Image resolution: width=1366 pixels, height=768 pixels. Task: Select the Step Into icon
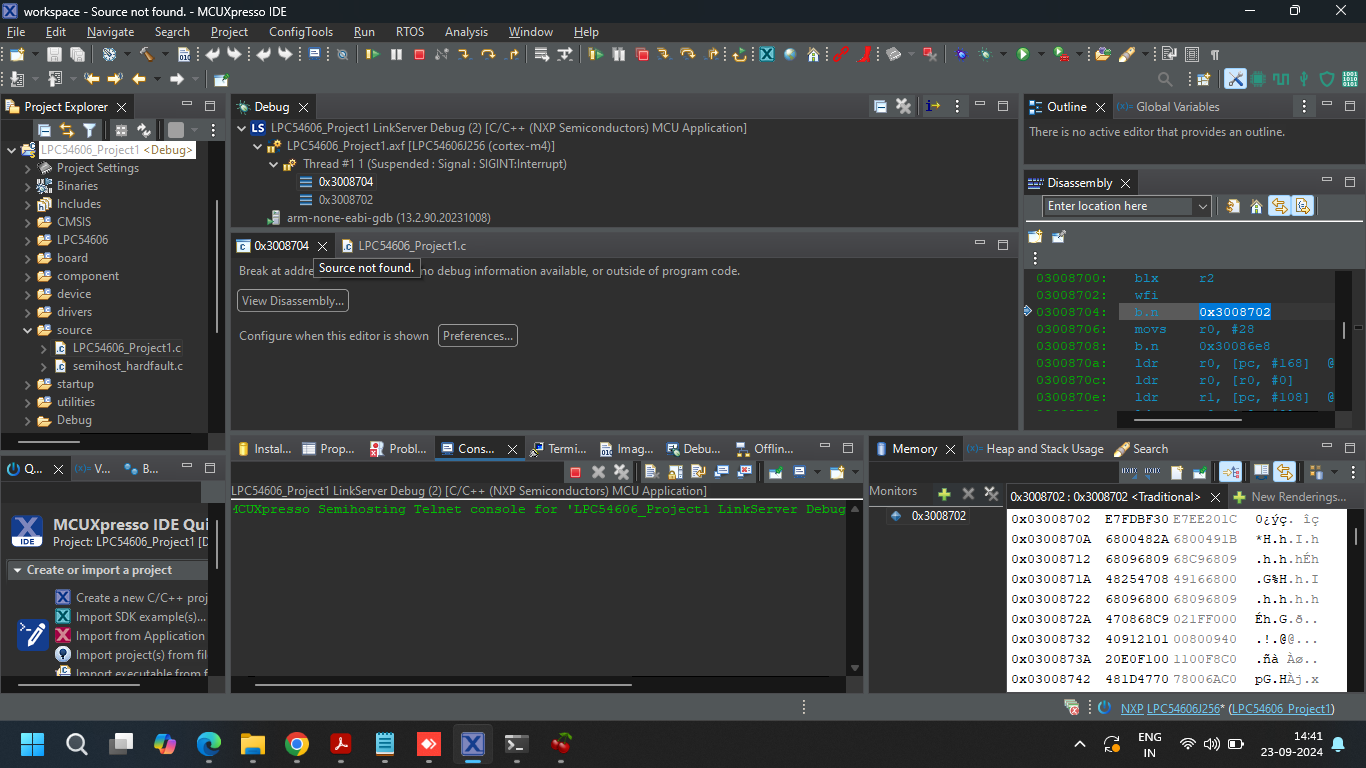coord(463,54)
